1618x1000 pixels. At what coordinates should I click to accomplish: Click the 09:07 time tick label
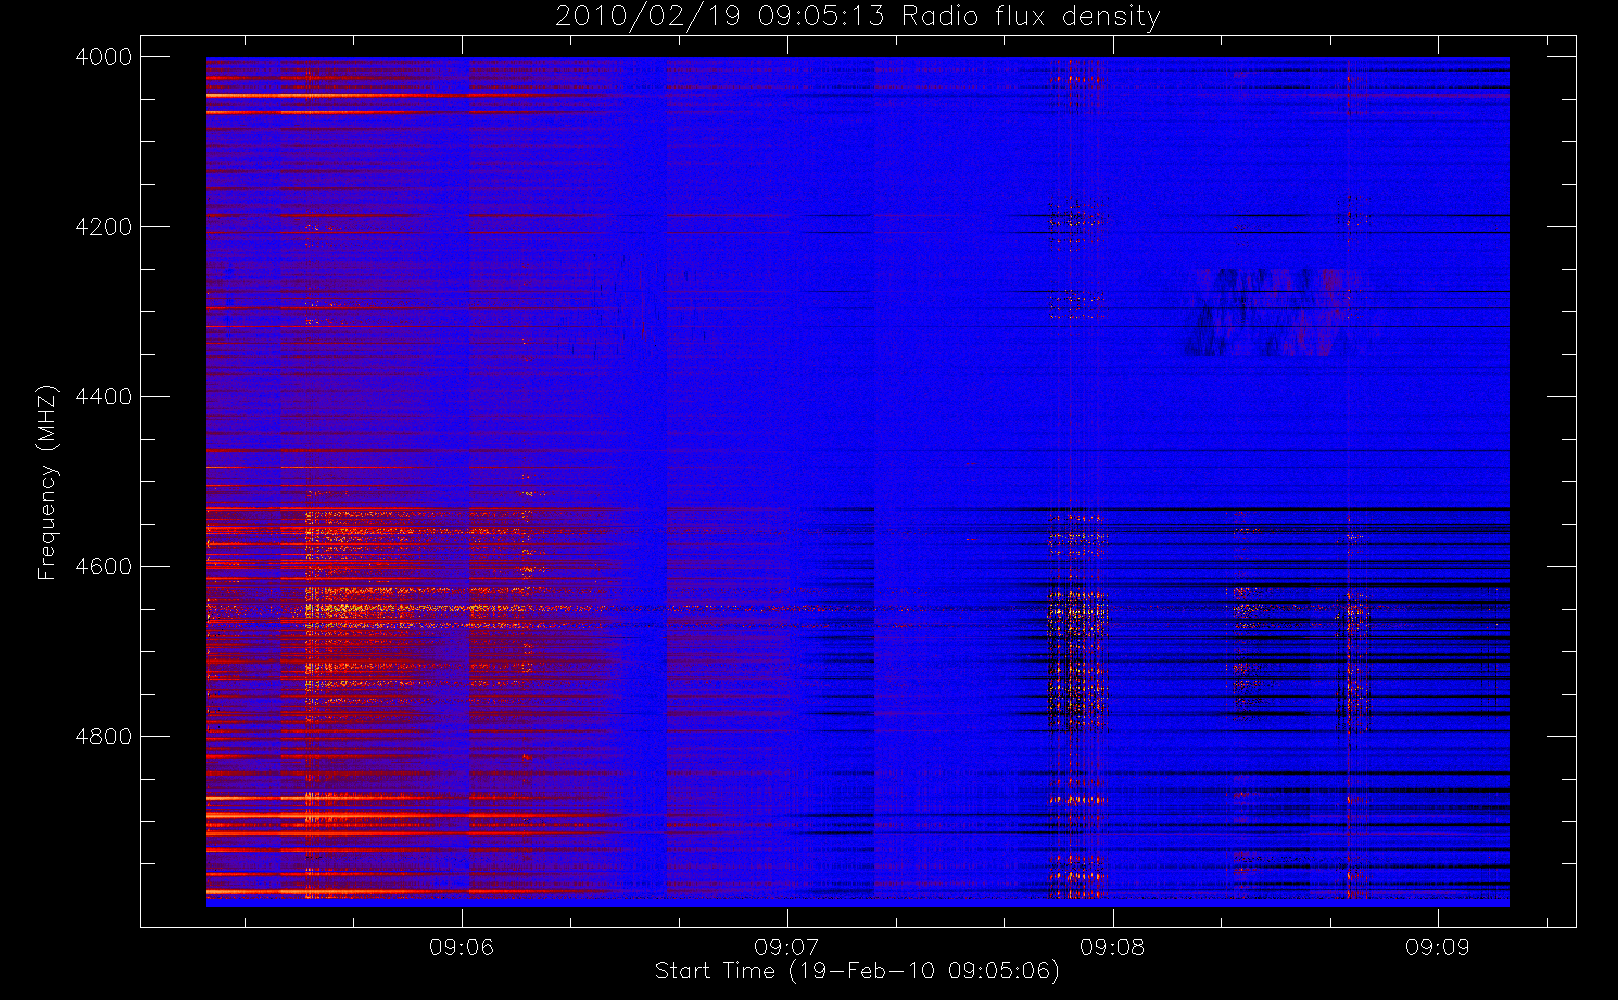787,947
